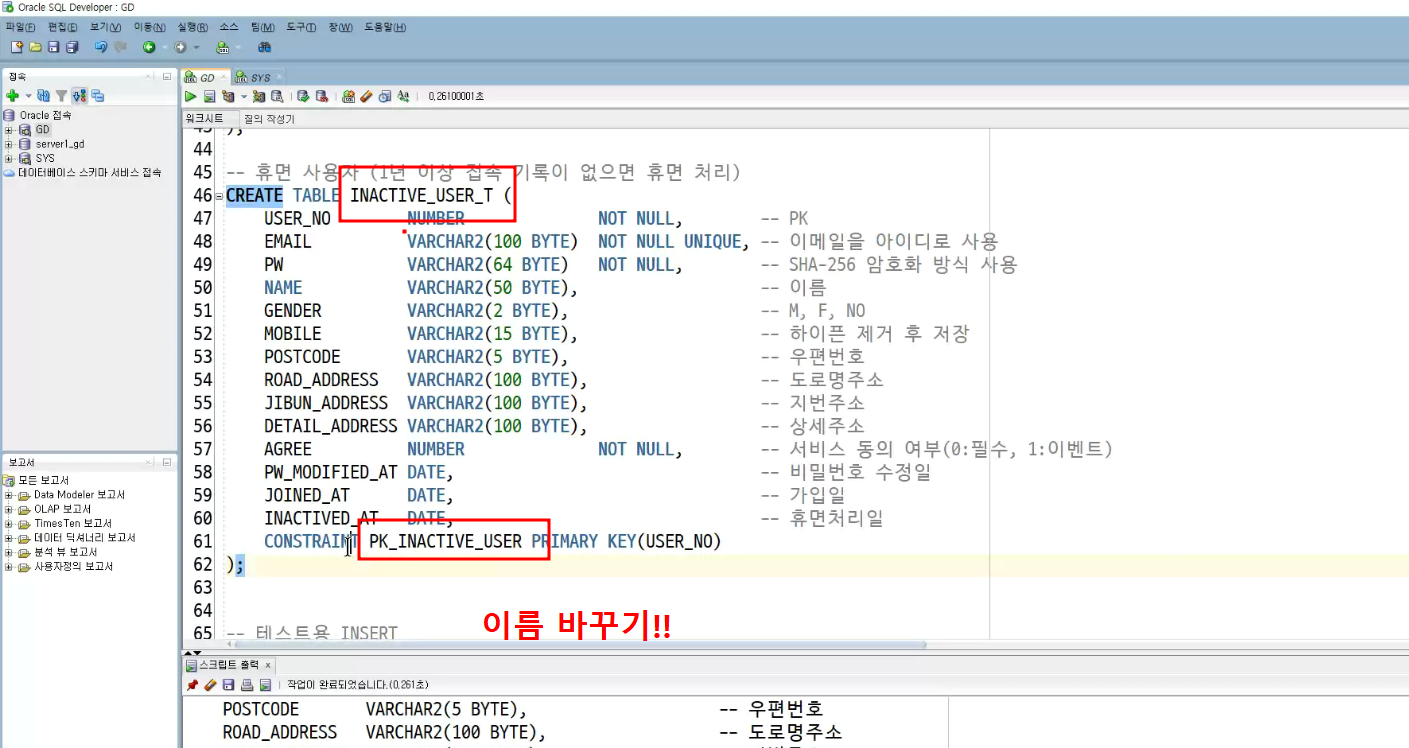Click the To Upper/Lower/InitCap icon
The width and height of the screenshot is (1409, 748).
pyautogui.click(x=403, y=97)
